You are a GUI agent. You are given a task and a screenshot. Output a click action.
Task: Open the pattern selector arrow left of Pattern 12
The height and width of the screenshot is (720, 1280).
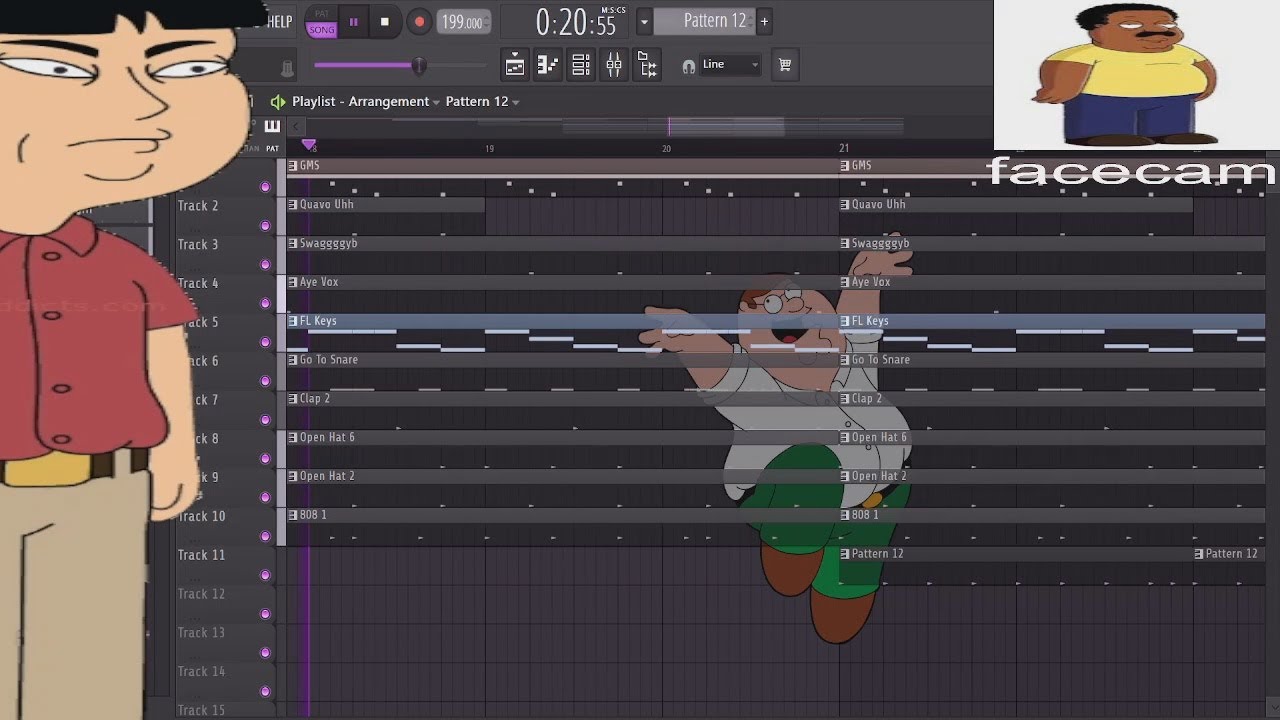[644, 21]
